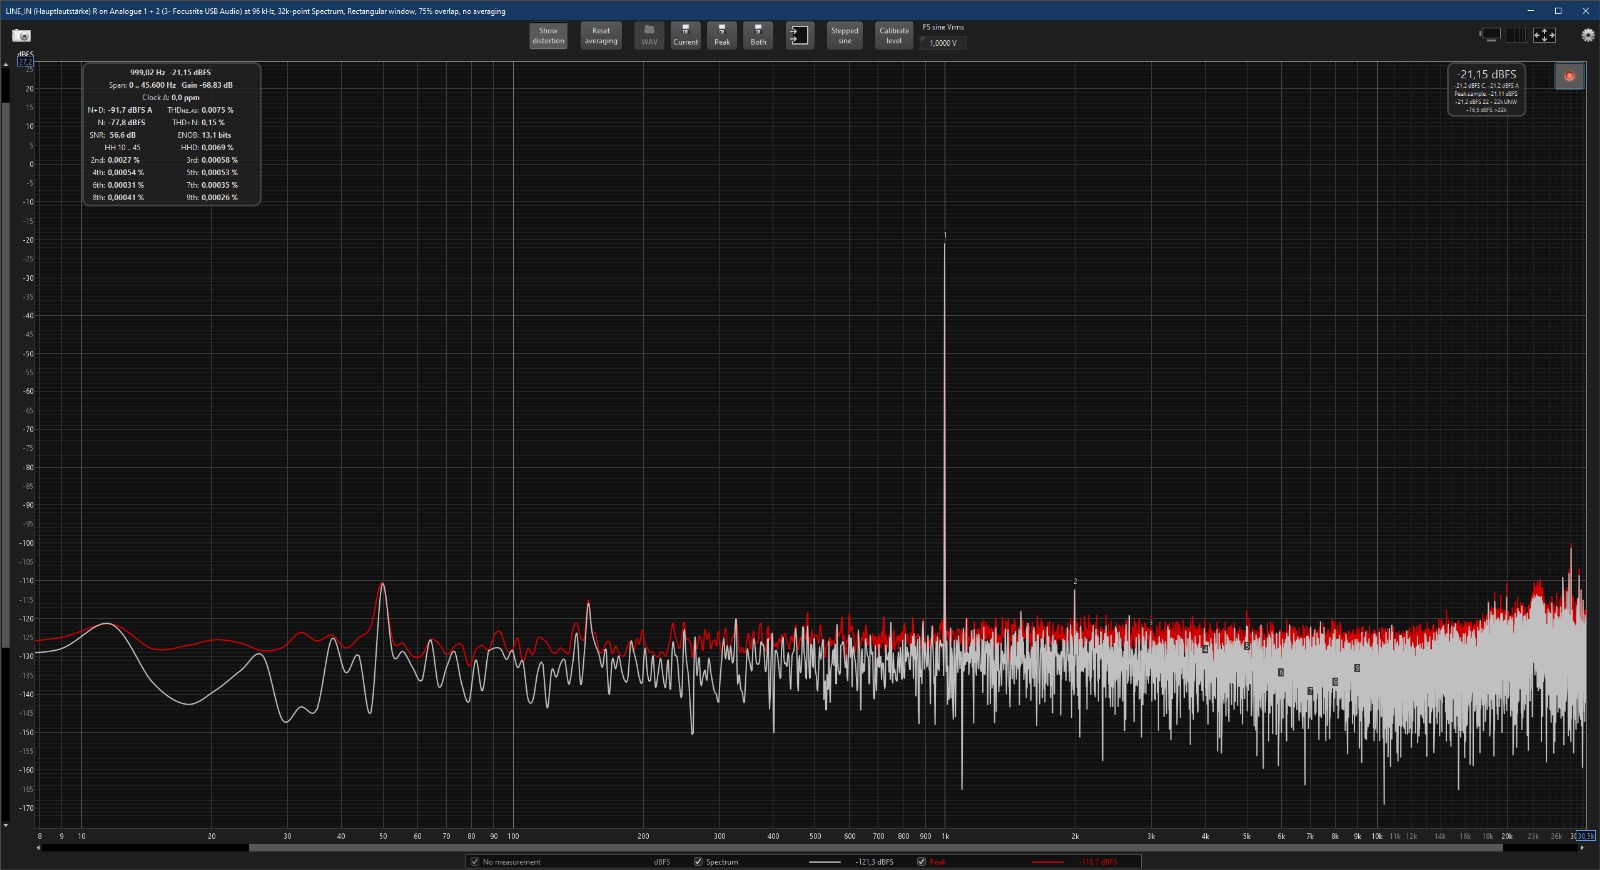Save Peak trace

[722, 35]
